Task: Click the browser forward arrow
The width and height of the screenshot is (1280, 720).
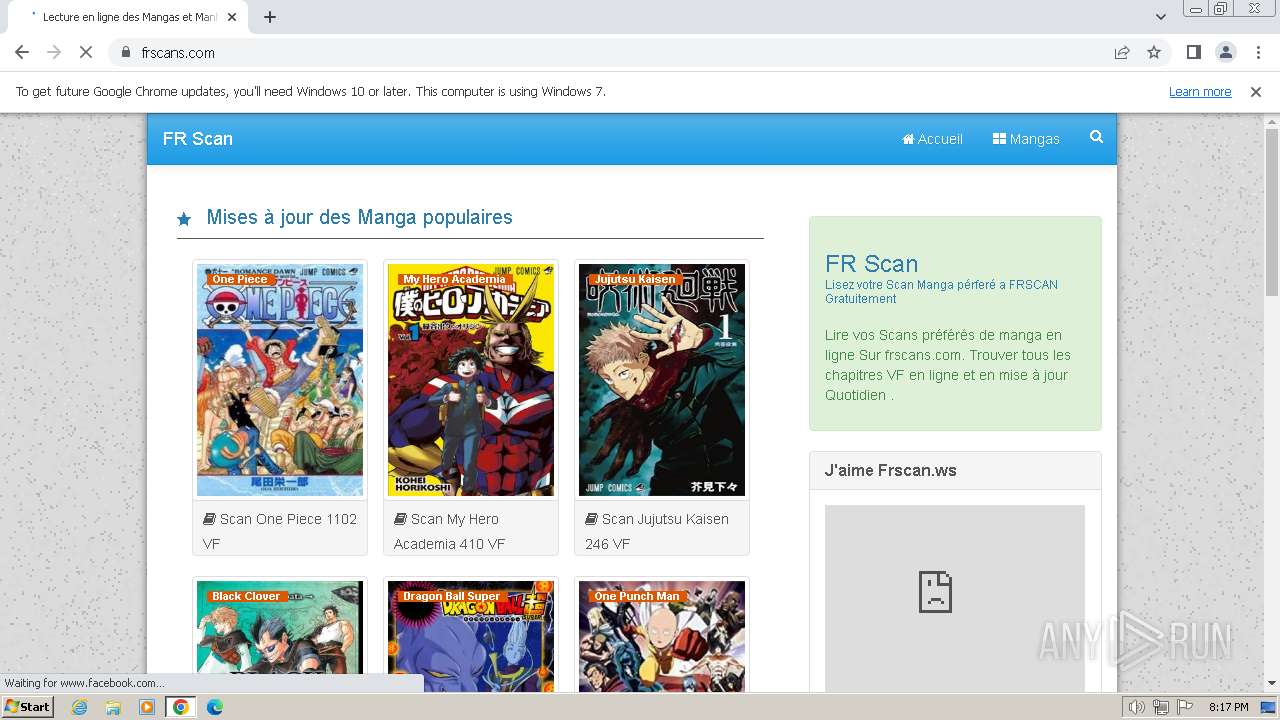Action: (x=54, y=52)
